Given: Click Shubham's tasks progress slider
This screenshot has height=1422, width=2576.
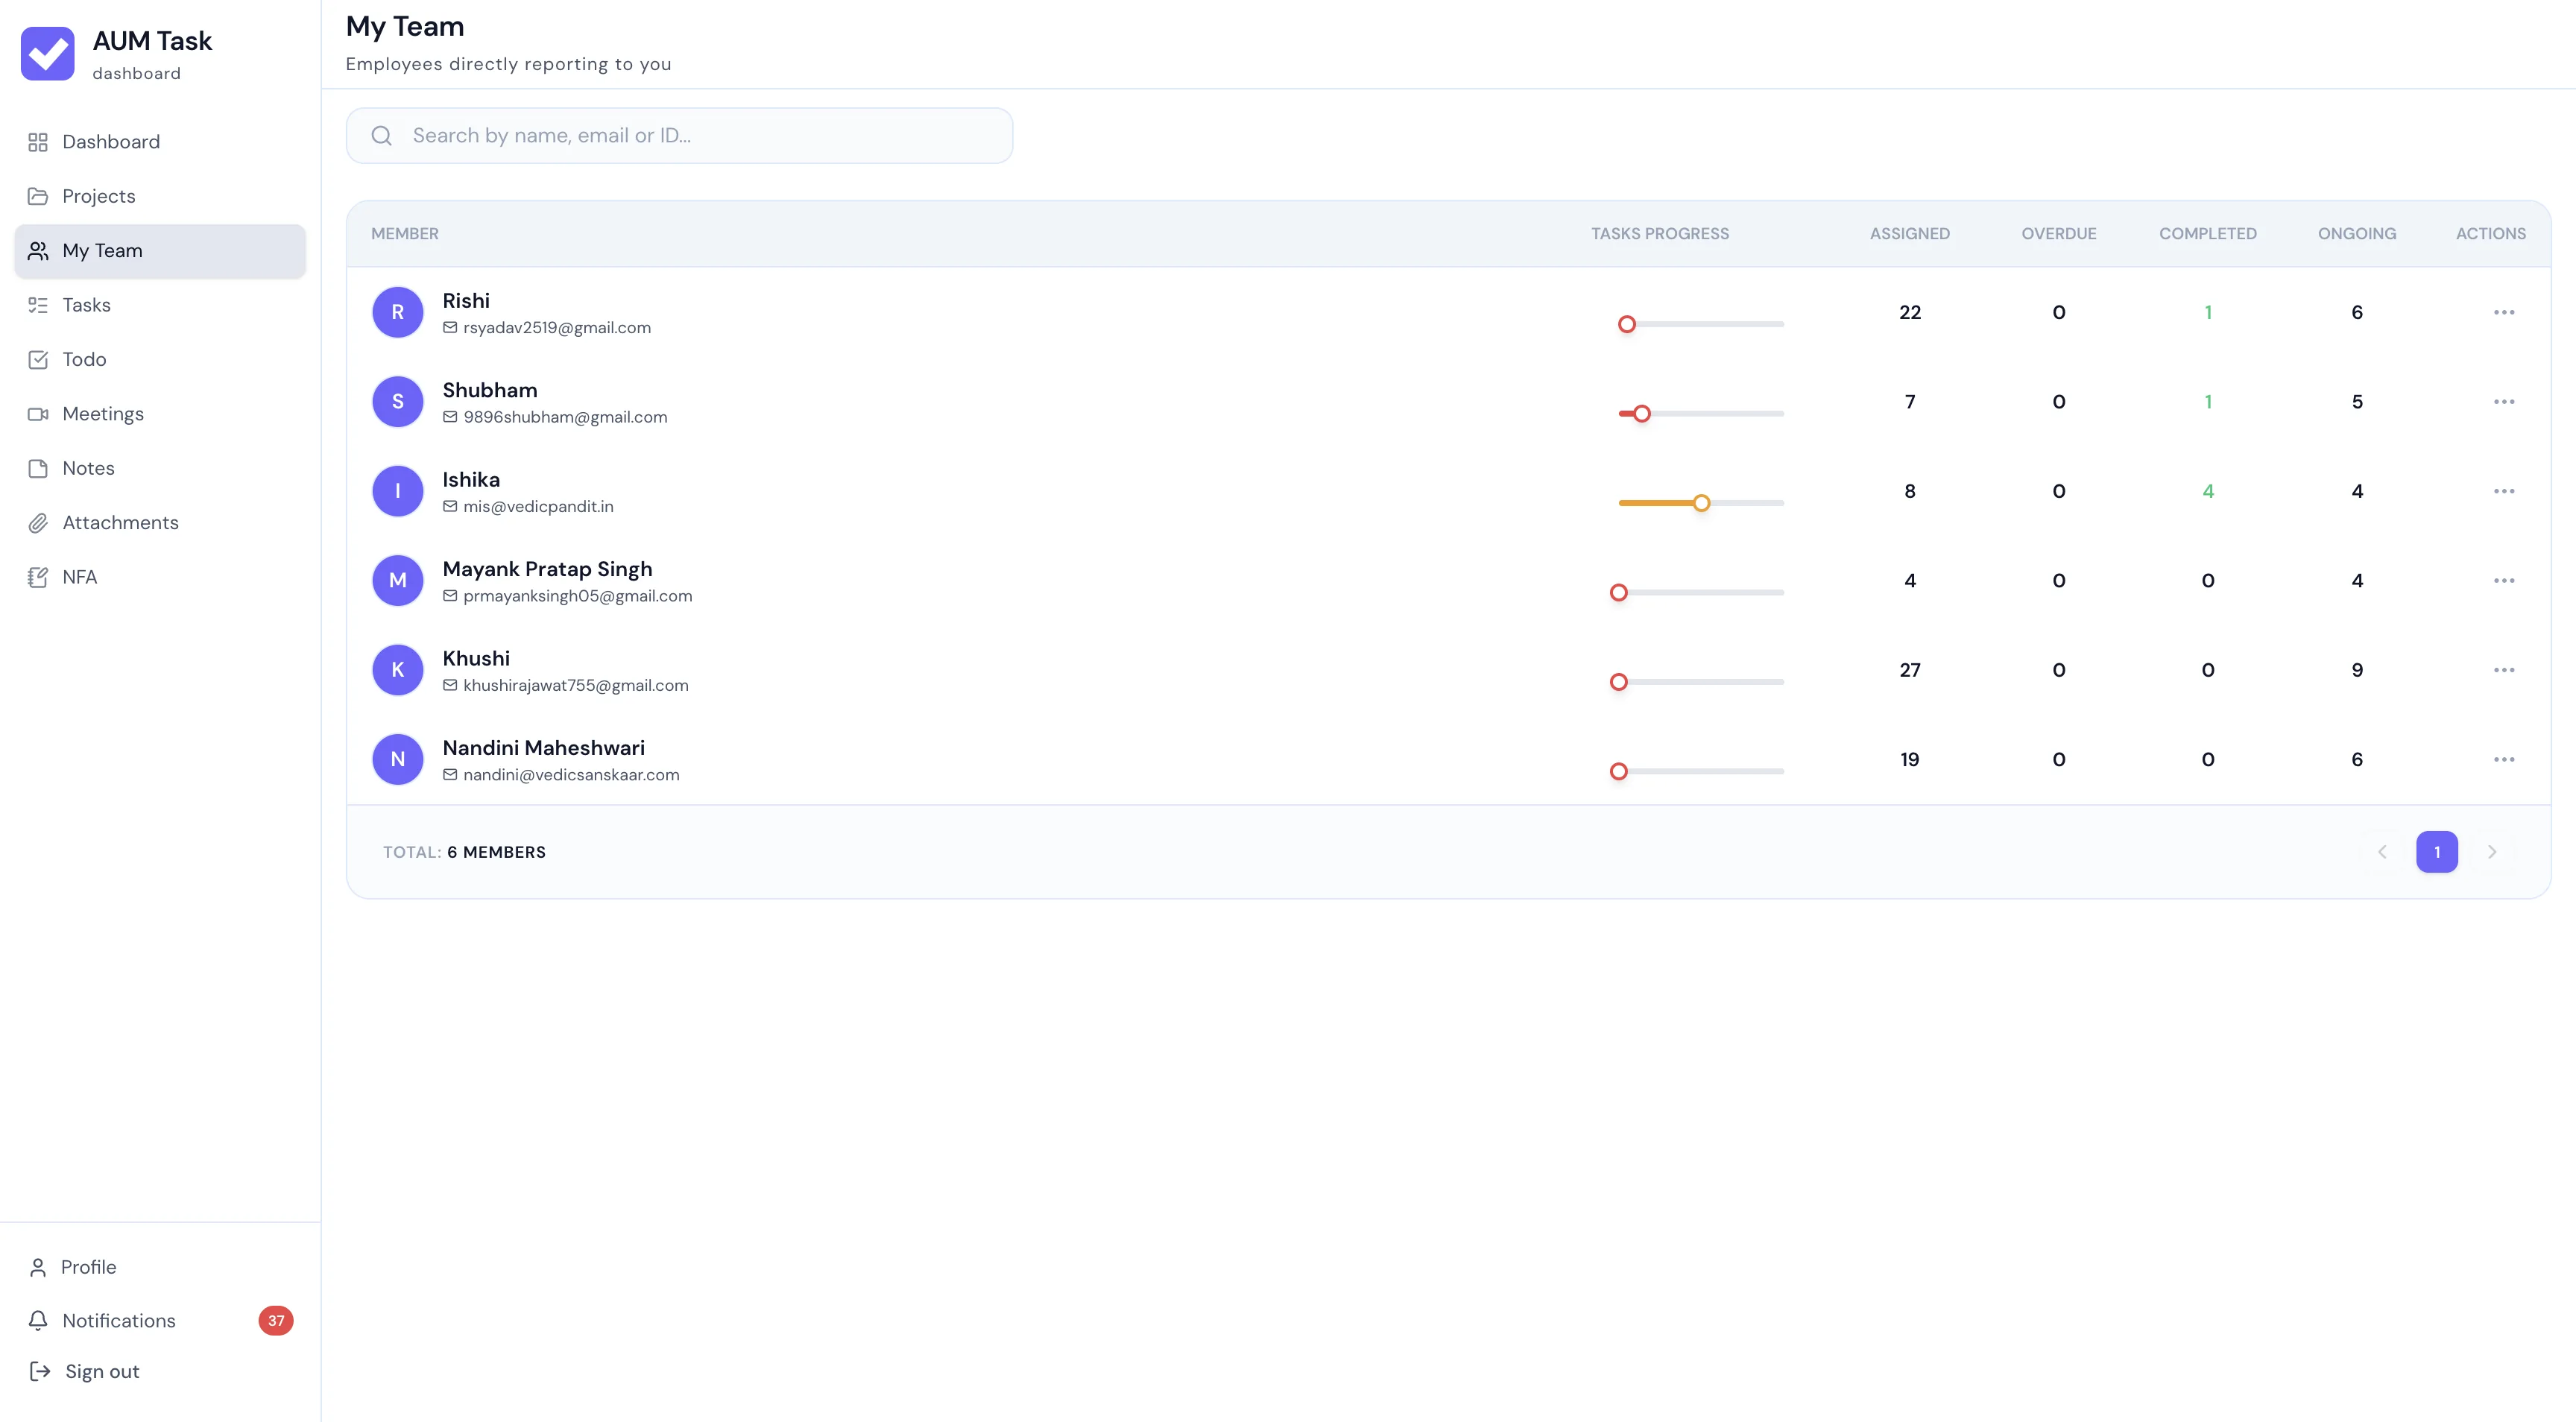Looking at the screenshot, I should pyautogui.click(x=1701, y=414).
